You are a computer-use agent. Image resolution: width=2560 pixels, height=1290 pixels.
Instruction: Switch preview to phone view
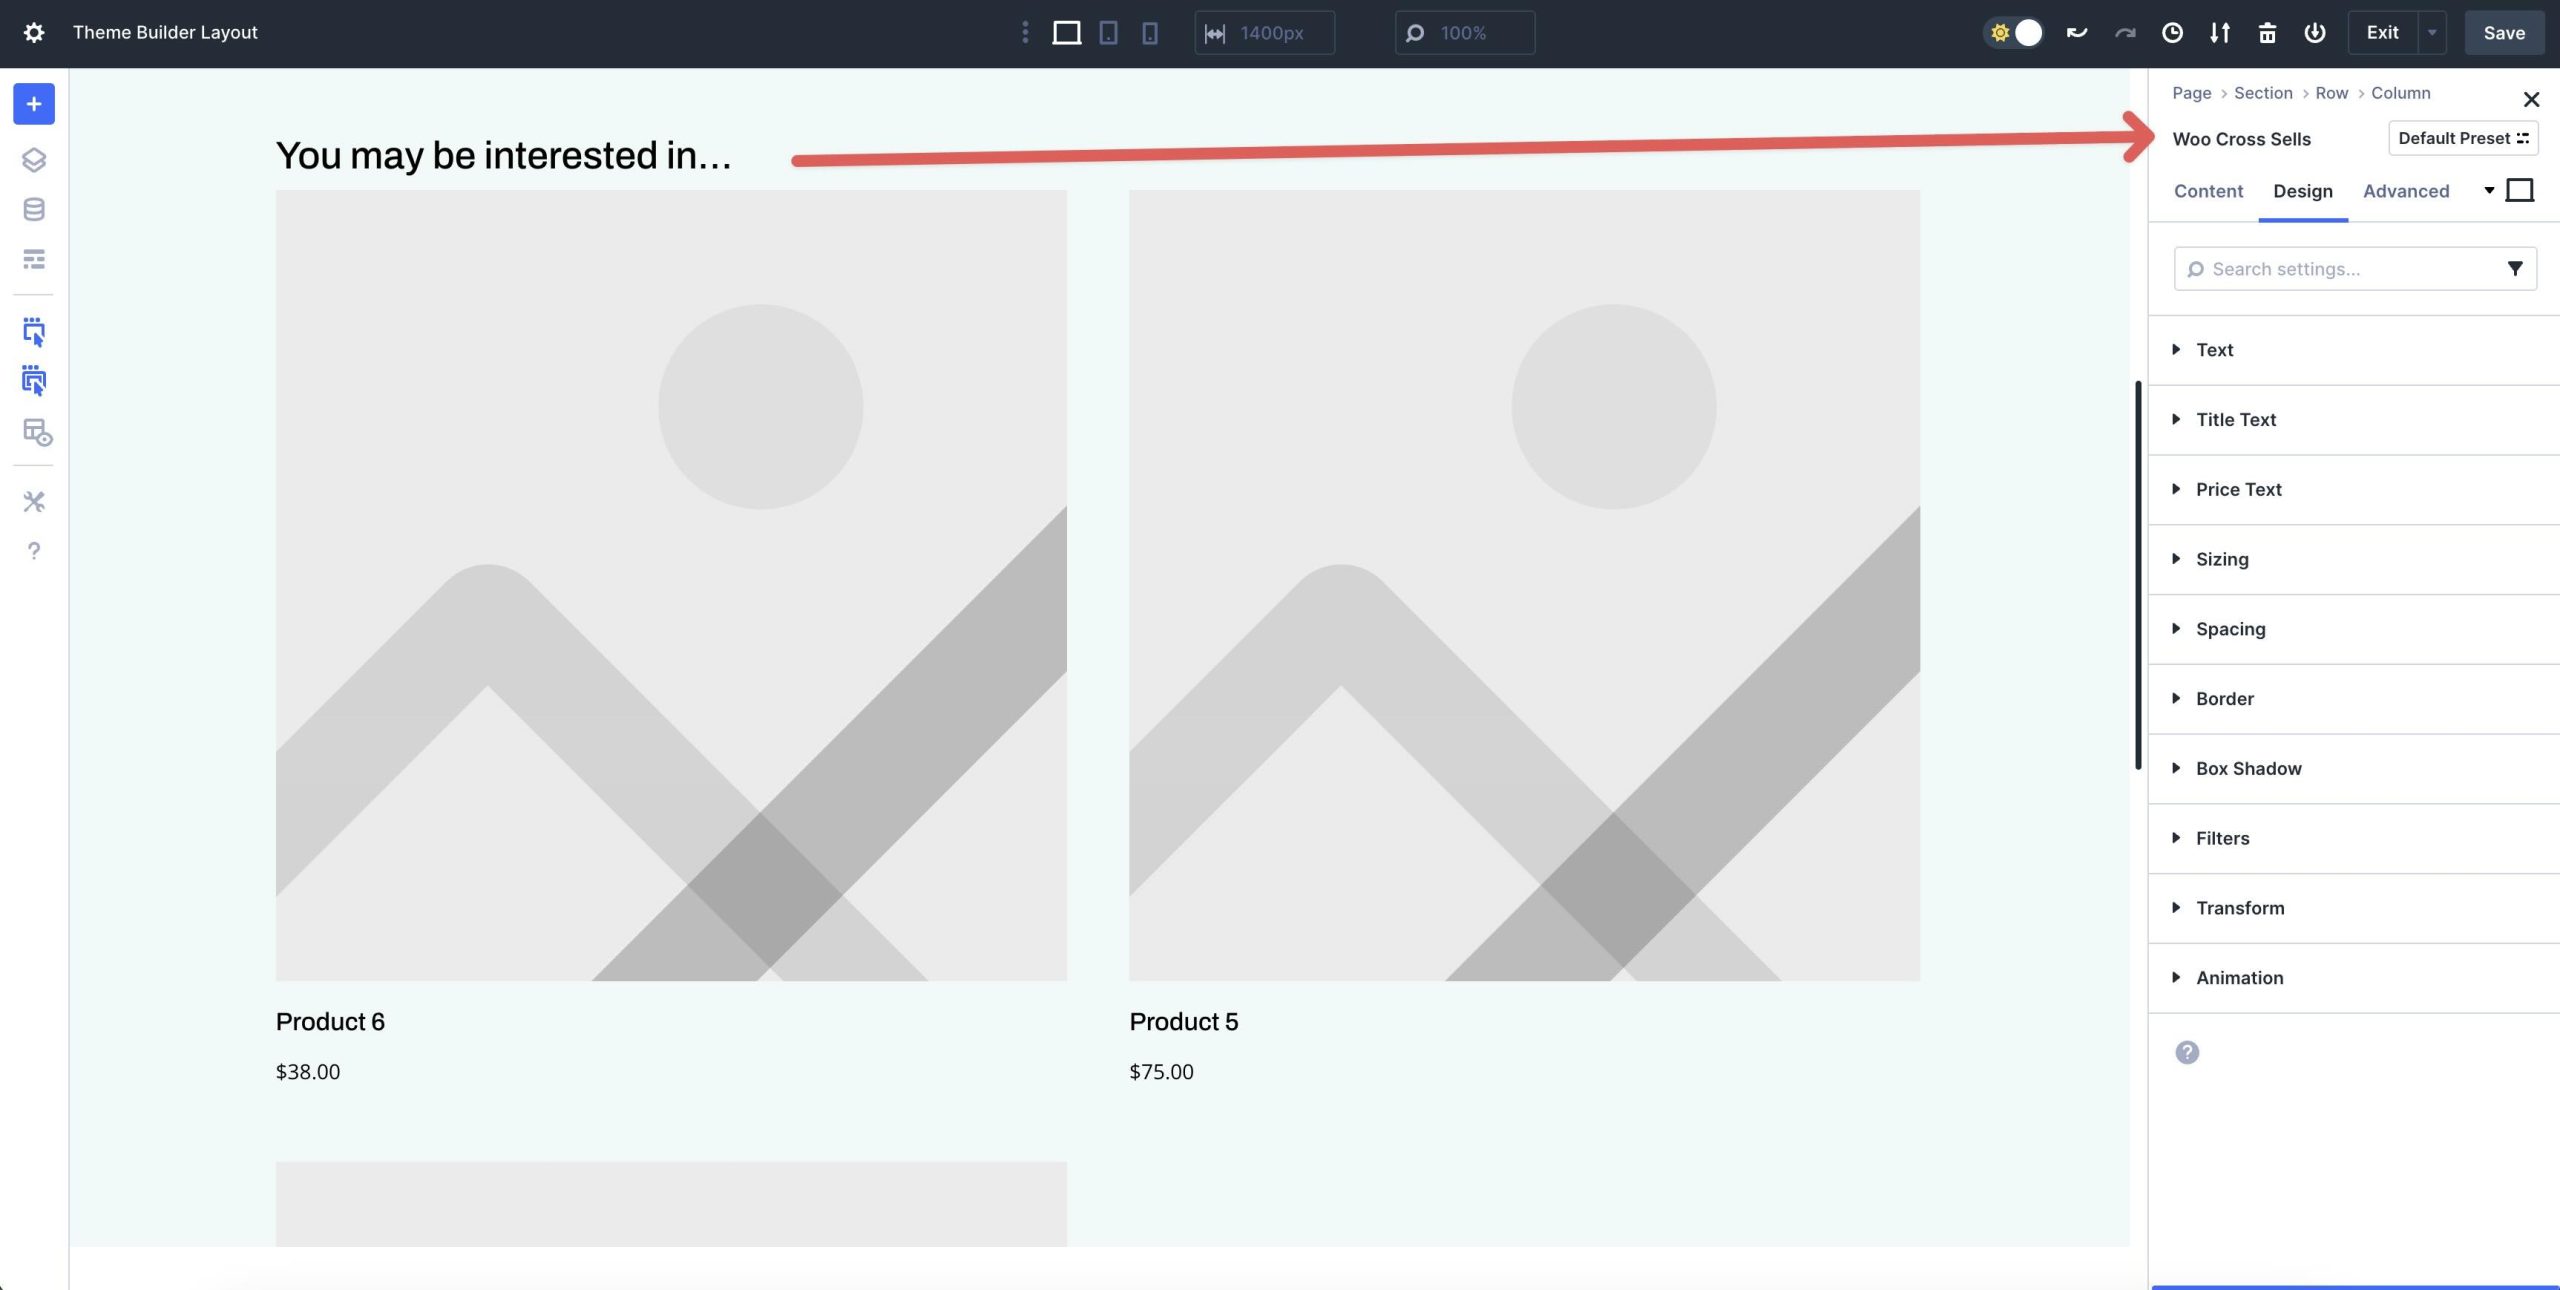coord(1149,32)
